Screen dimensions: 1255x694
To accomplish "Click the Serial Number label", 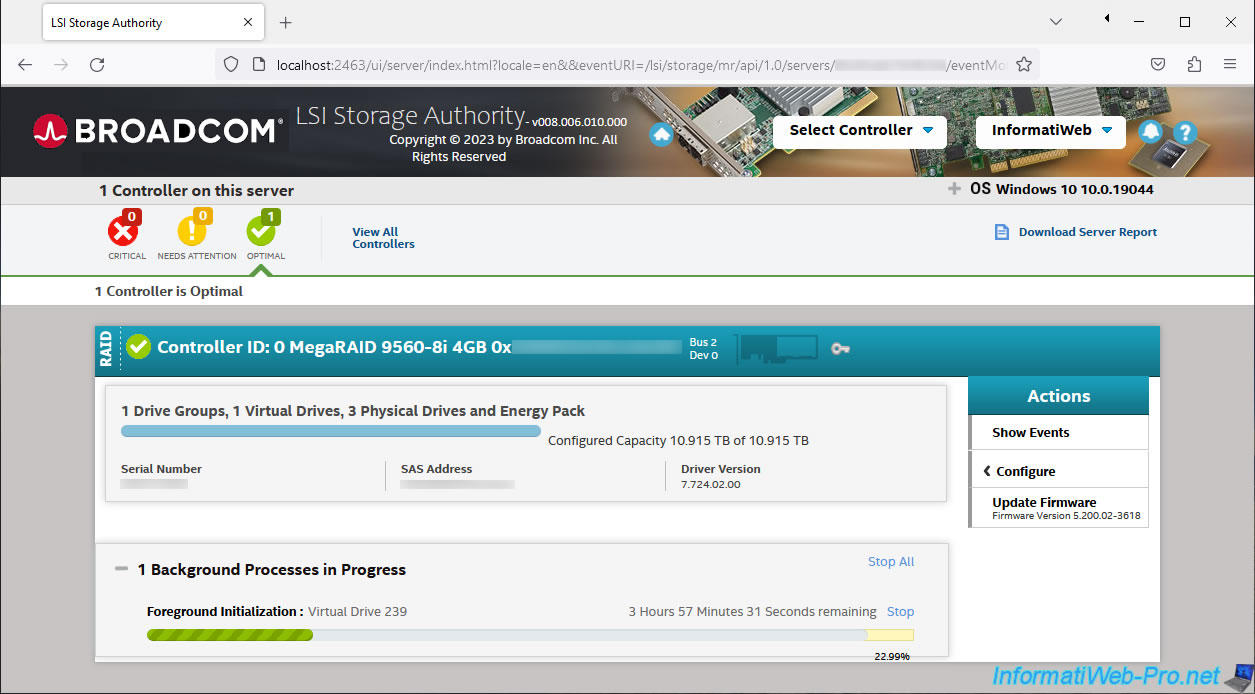I will pyautogui.click(x=161, y=469).
